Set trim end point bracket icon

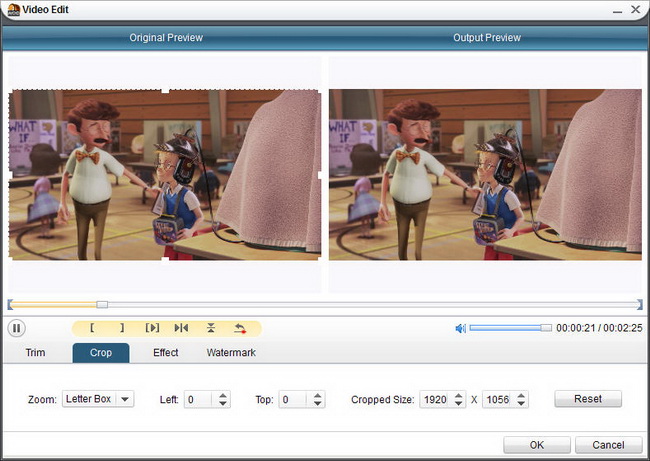coord(122,328)
